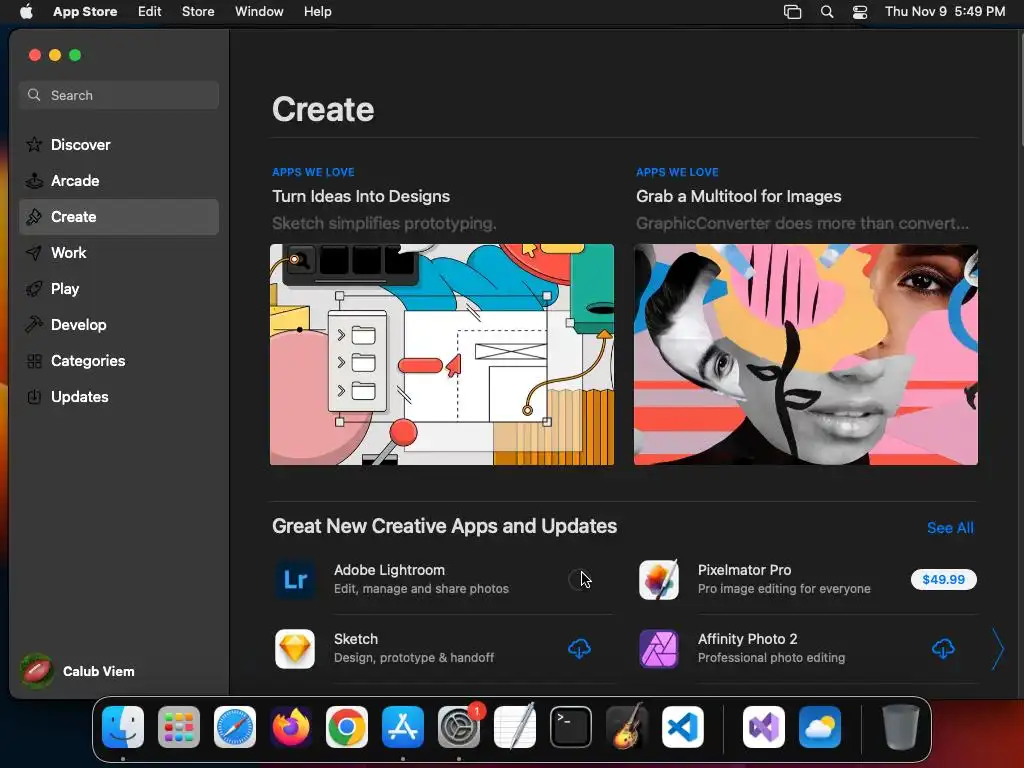Open Finder from the Dock
1024x768 pixels.
(123, 727)
